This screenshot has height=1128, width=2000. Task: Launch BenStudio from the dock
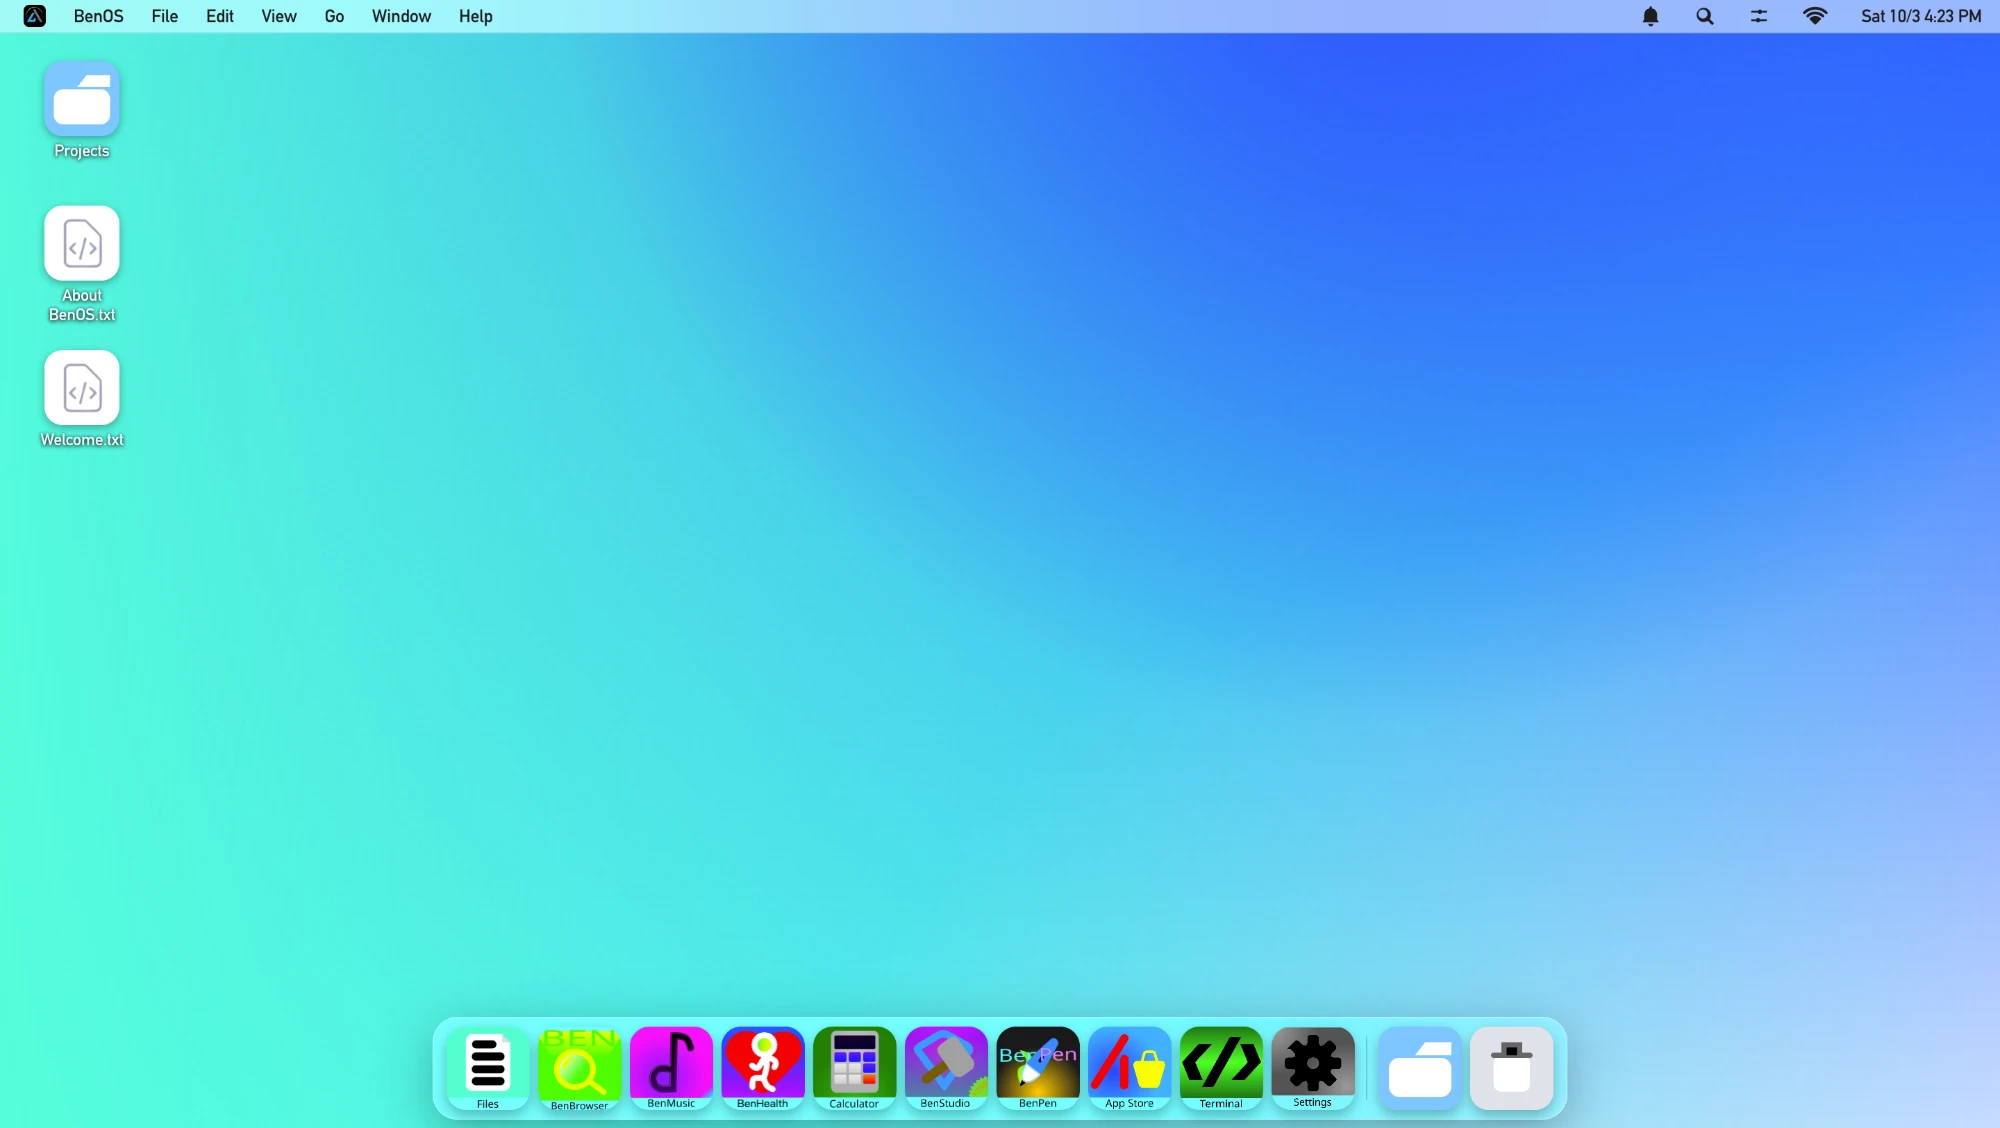946,1067
